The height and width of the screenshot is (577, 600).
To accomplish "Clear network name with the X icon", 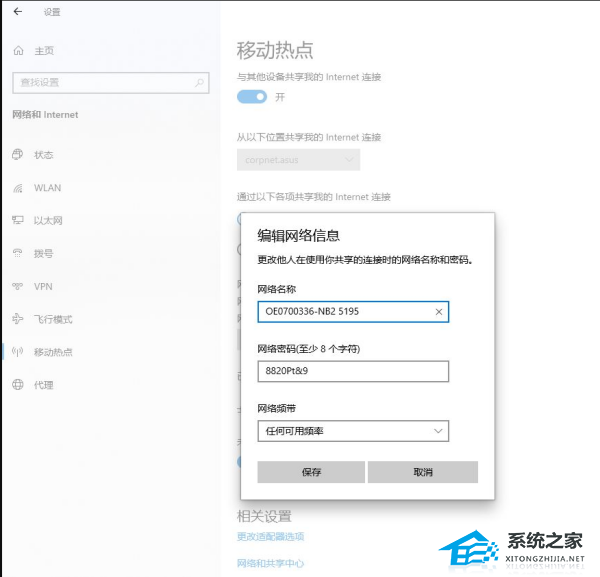I will point(438,312).
